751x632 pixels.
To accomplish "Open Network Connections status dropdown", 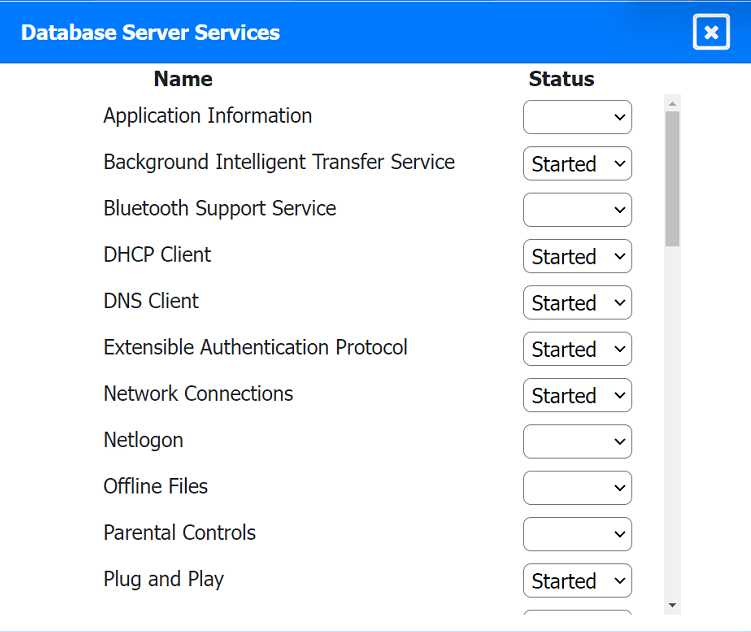I will pyautogui.click(x=577, y=396).
